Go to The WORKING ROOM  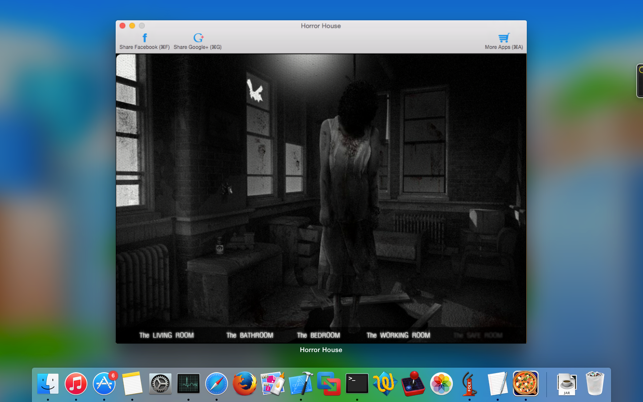pyautogui.click(x=398, y=335)
